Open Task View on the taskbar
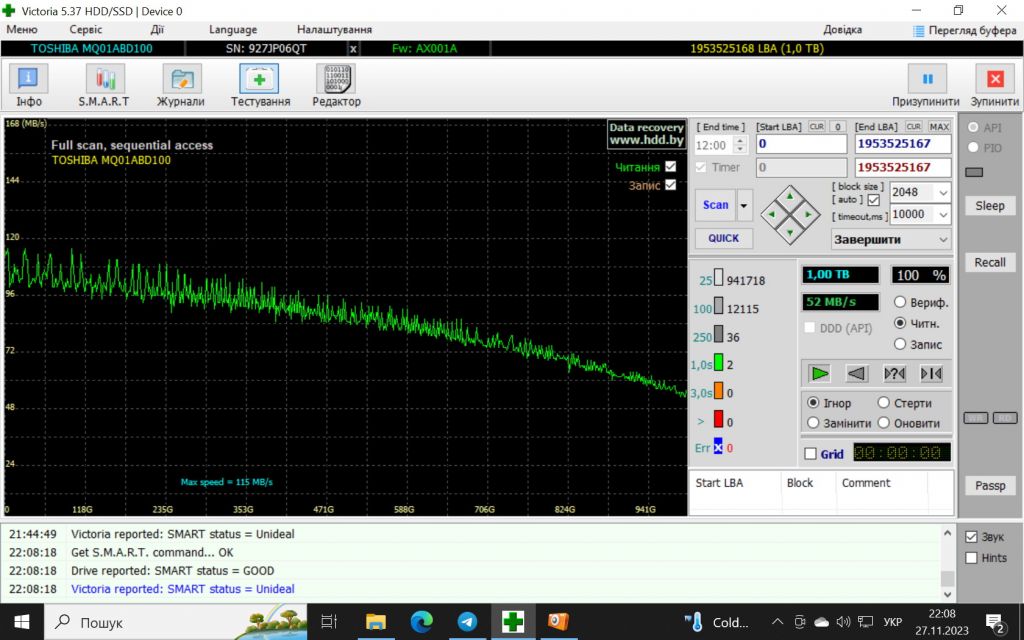Screen dimensions: 1024x640 [329, 622]
